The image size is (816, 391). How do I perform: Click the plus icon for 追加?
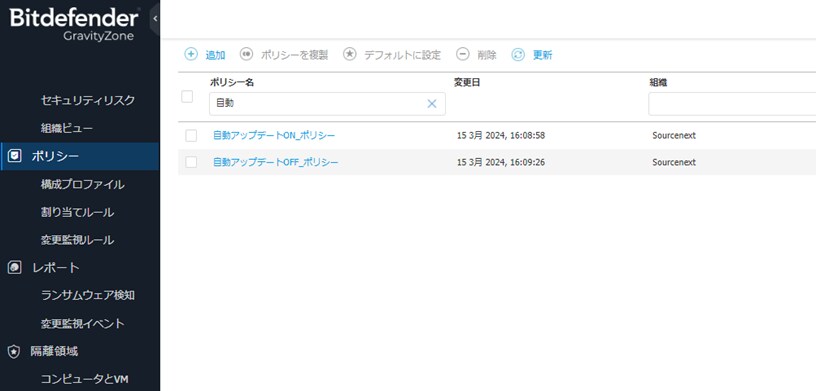pos(191,54)
